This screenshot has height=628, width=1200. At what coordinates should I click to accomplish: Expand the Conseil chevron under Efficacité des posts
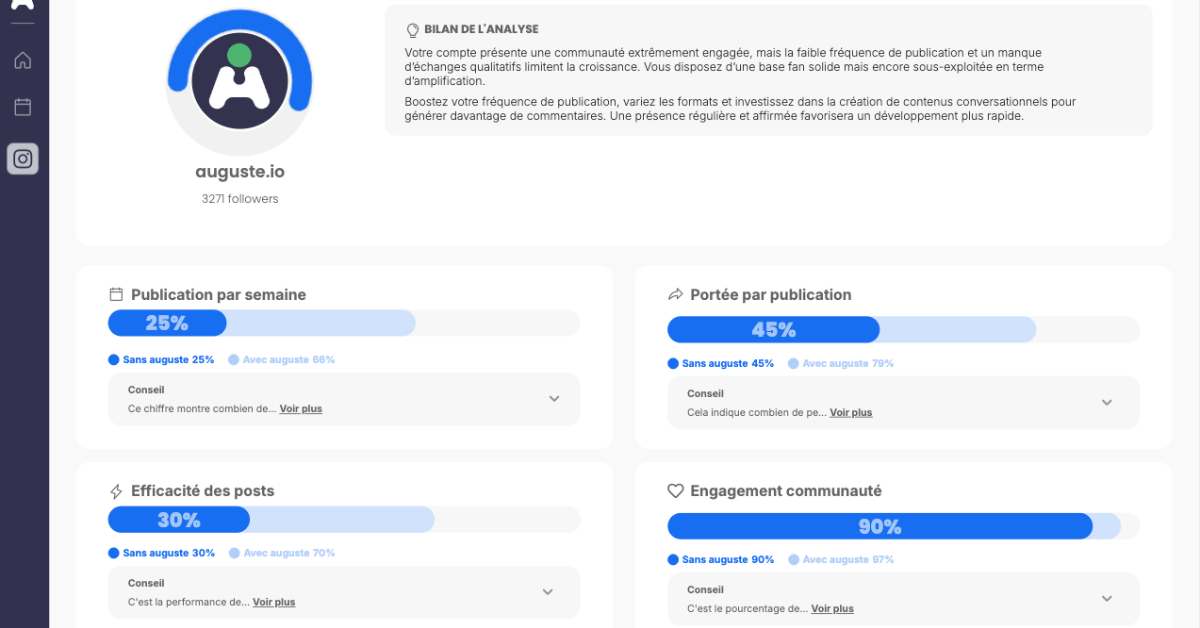(x=548, y=592)
